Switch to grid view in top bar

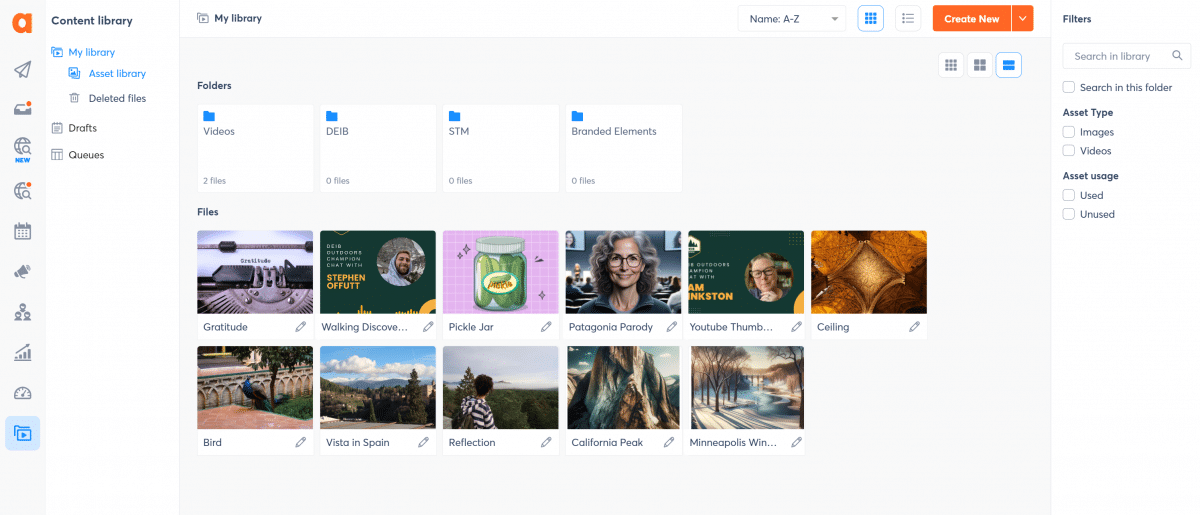871,18
